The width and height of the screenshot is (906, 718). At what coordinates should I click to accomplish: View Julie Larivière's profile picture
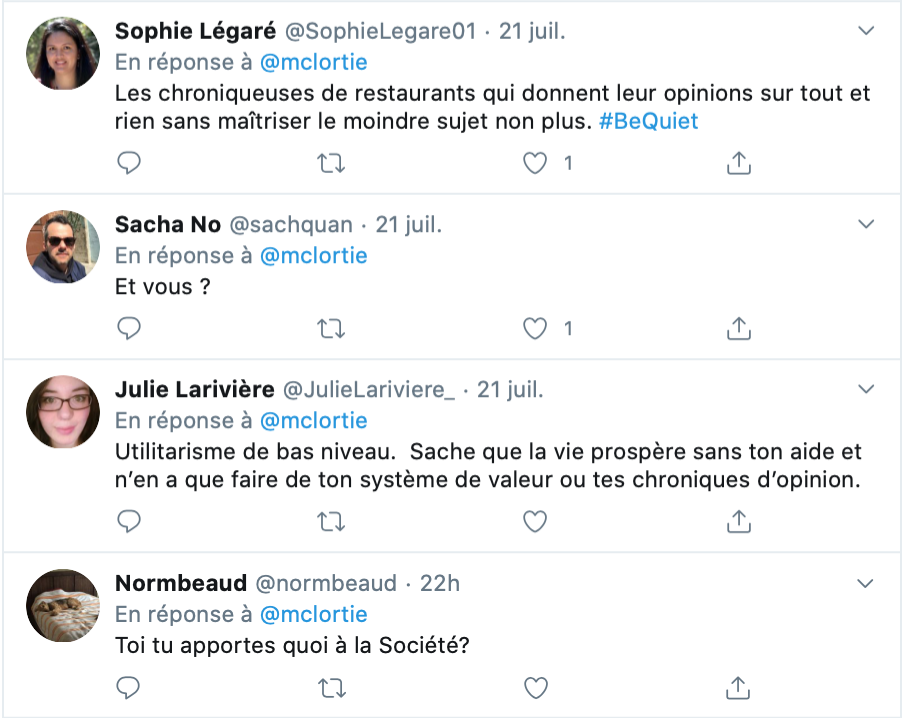pyautogui.click(x=63, y=412)
